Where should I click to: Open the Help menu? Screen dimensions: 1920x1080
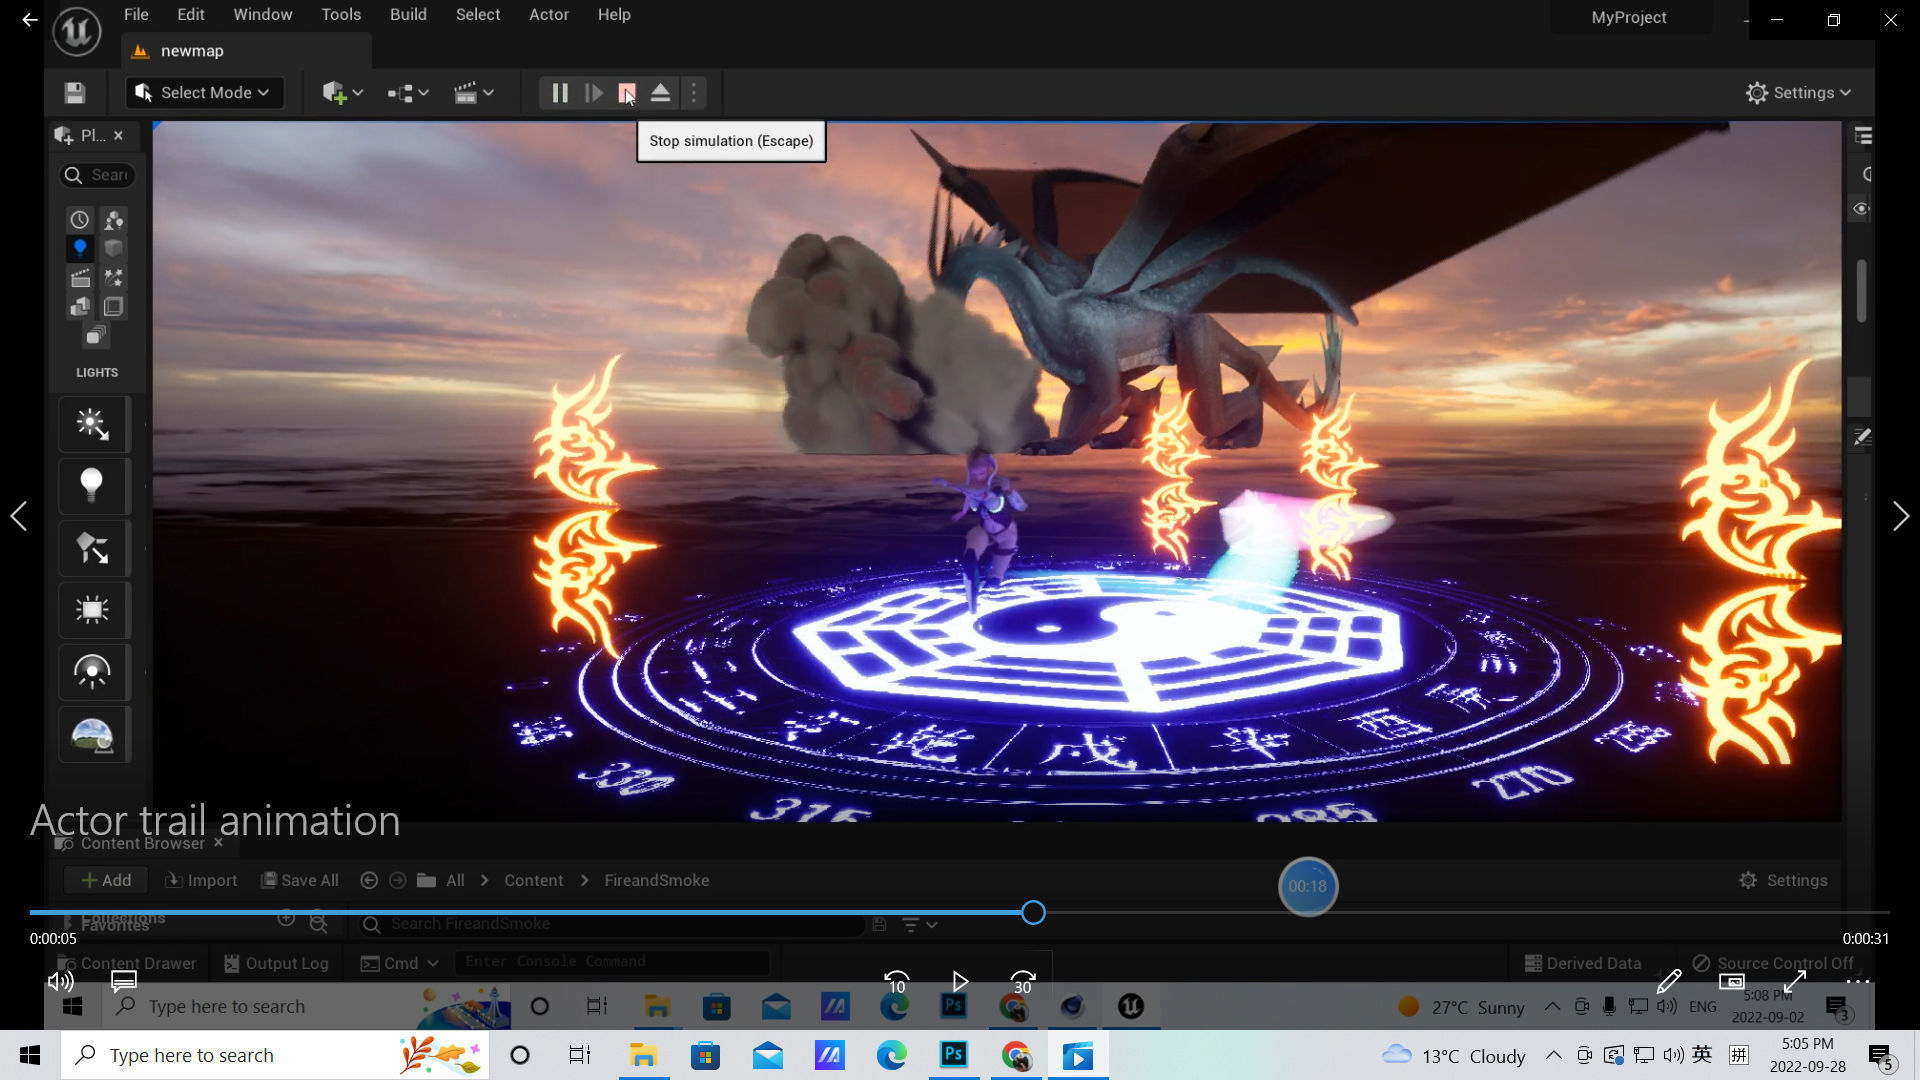(x=614, y=15)
